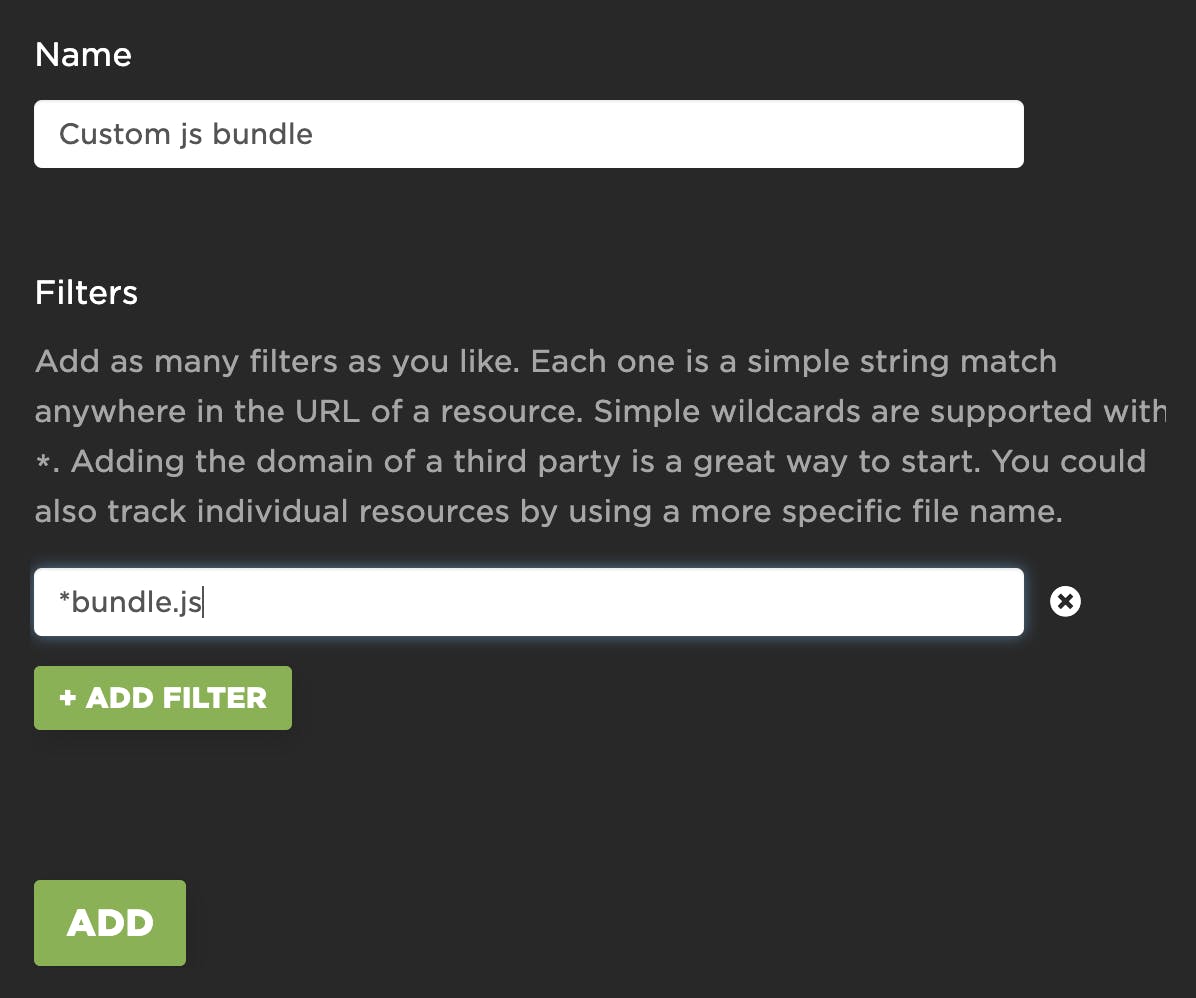Focus the Name input field
Viewport: 1196px width, 998px height.
coord(528,134)
